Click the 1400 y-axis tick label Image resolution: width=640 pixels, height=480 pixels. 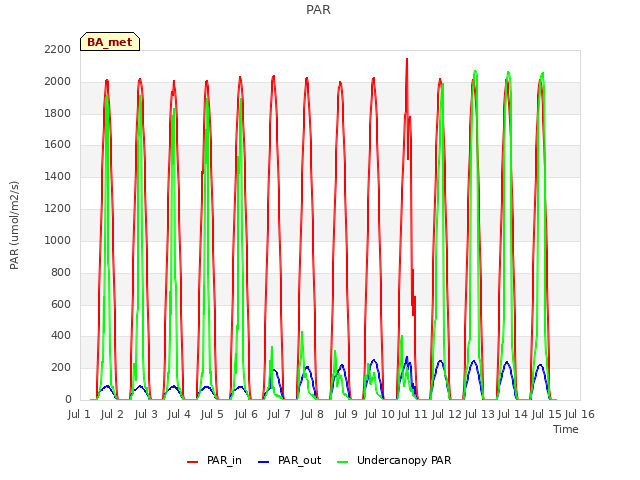(x=58, y=177)
